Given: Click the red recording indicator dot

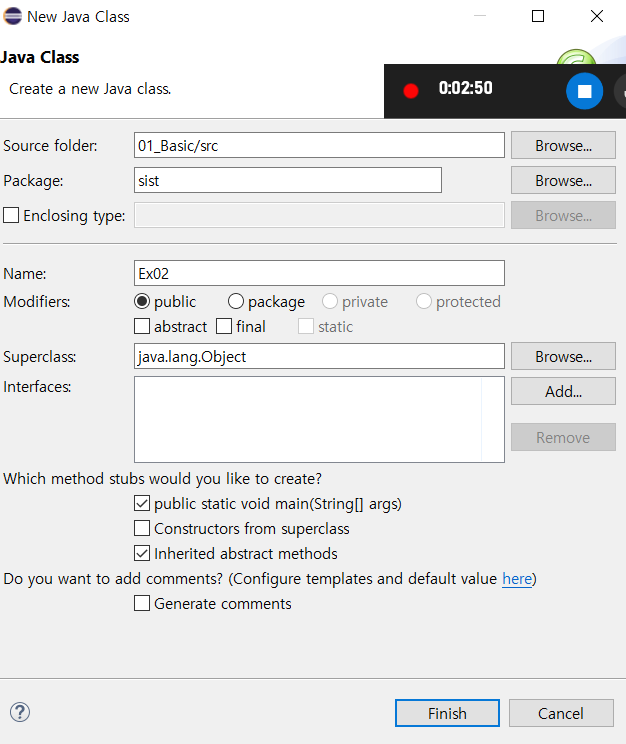Looking at the screenshot, I should (x=411, y=91).
